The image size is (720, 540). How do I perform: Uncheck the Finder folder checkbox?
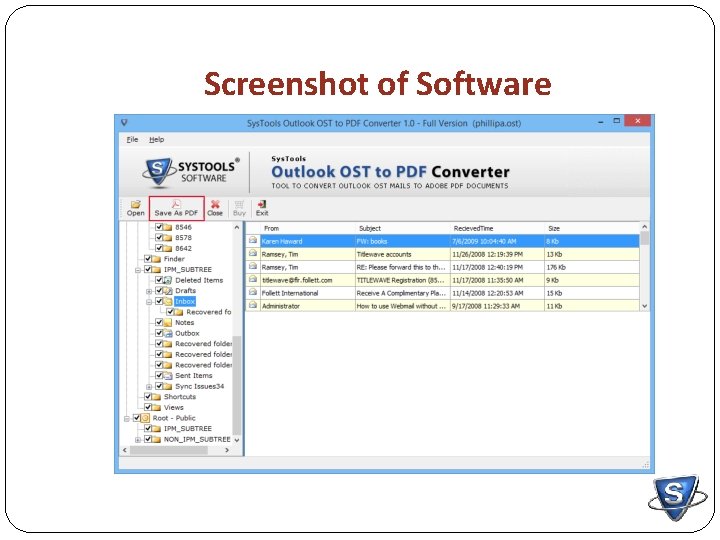[x=148, y=259]
